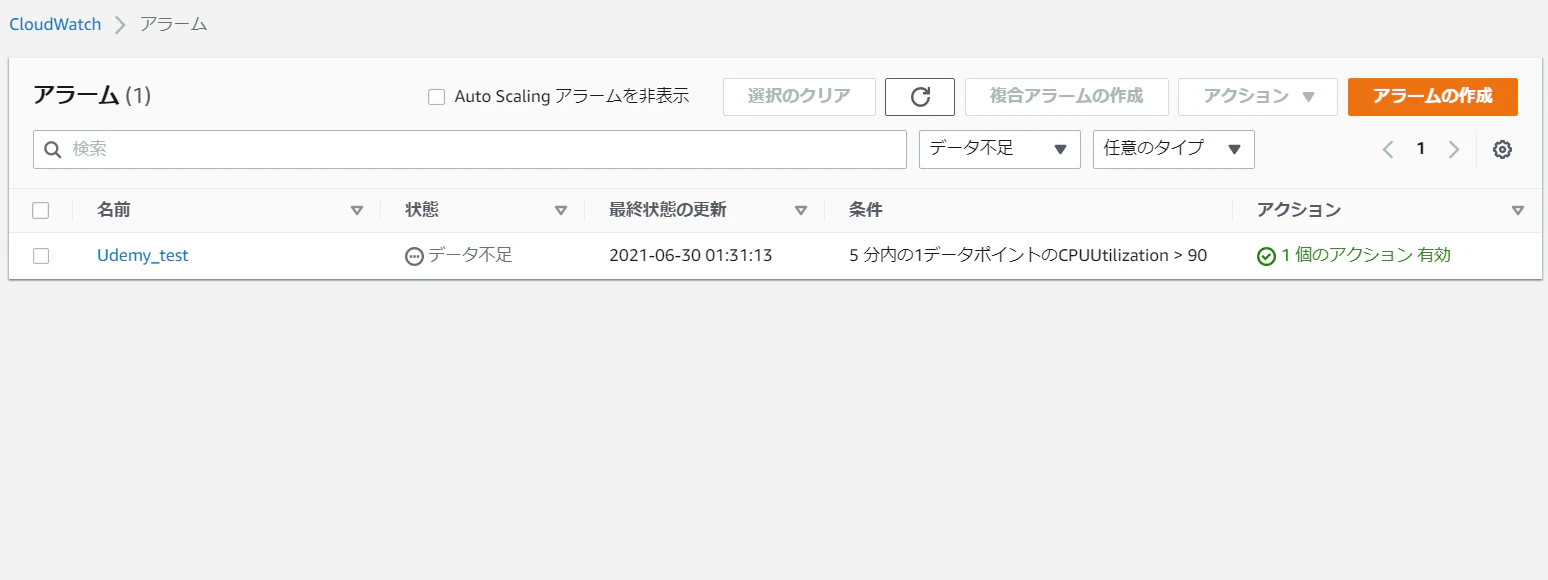The width and height of the screenshot is (1548, 580).
Task: Check the Udemy_test row checkbox
Action: click(x=41, y=255)
